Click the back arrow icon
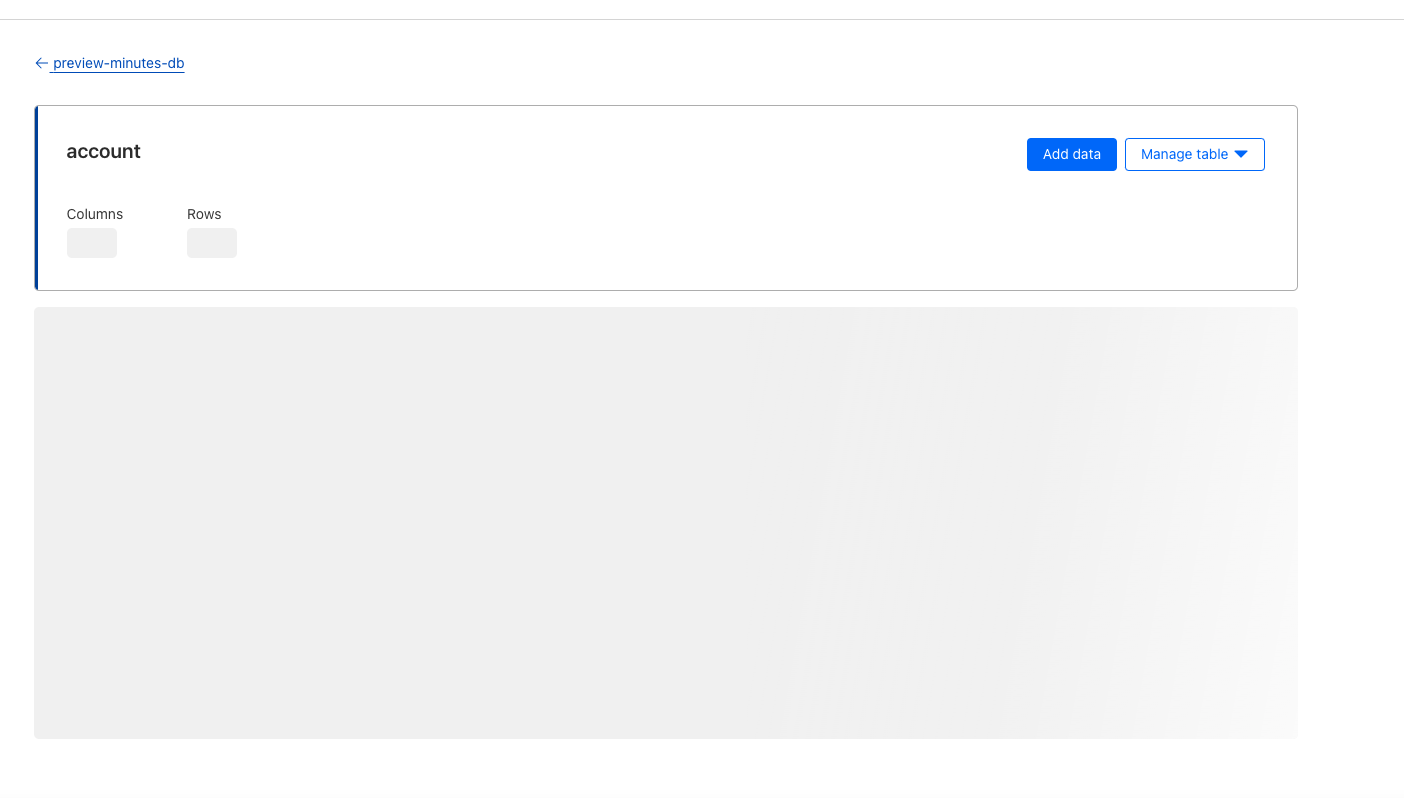Screen dimensions: 1404x798 pyautogui.click(x=41, y=63)
